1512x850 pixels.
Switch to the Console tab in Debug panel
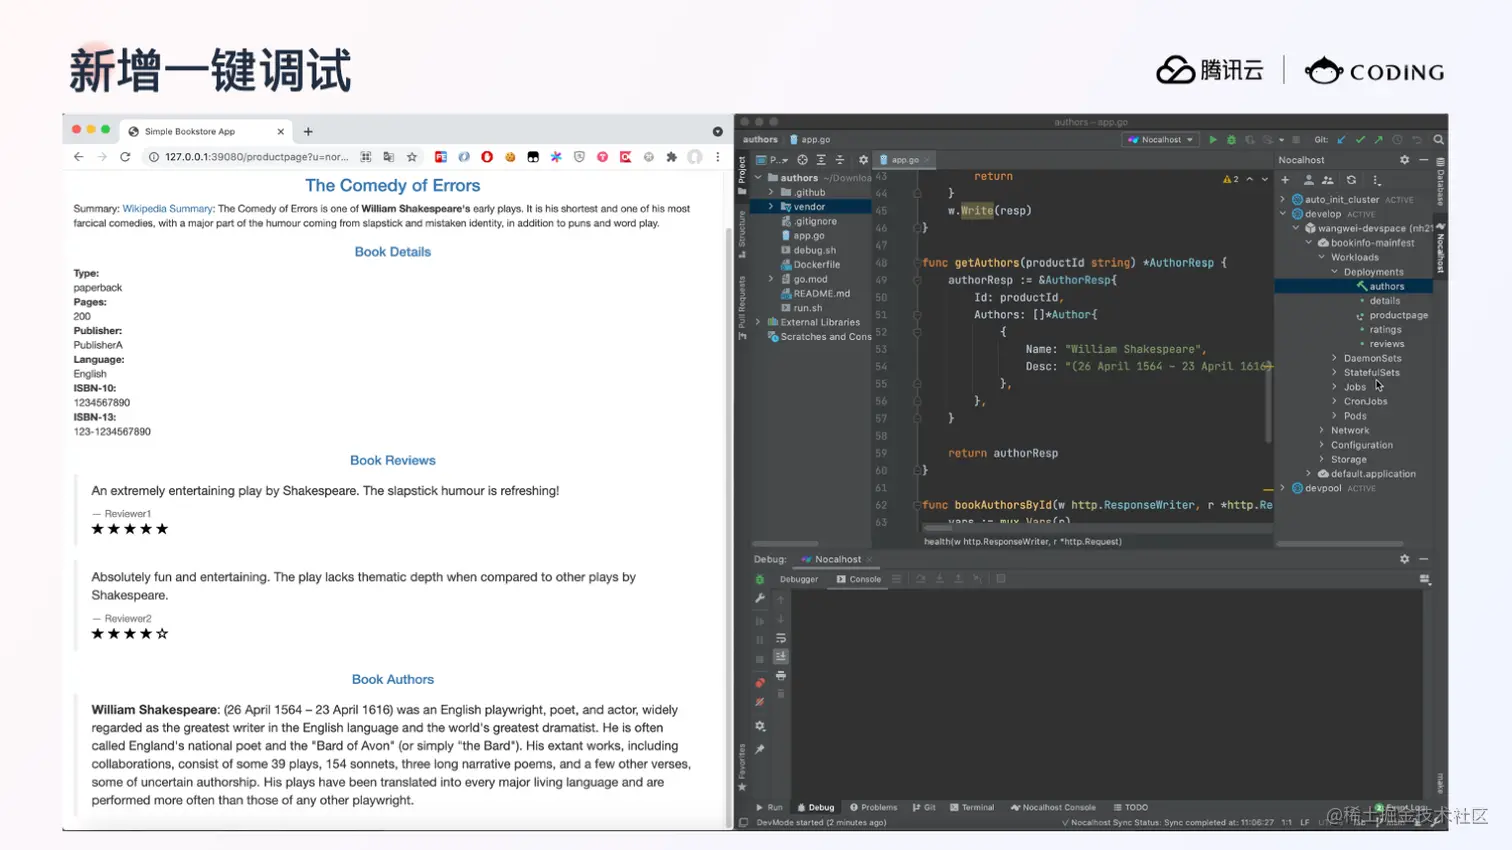859,579
